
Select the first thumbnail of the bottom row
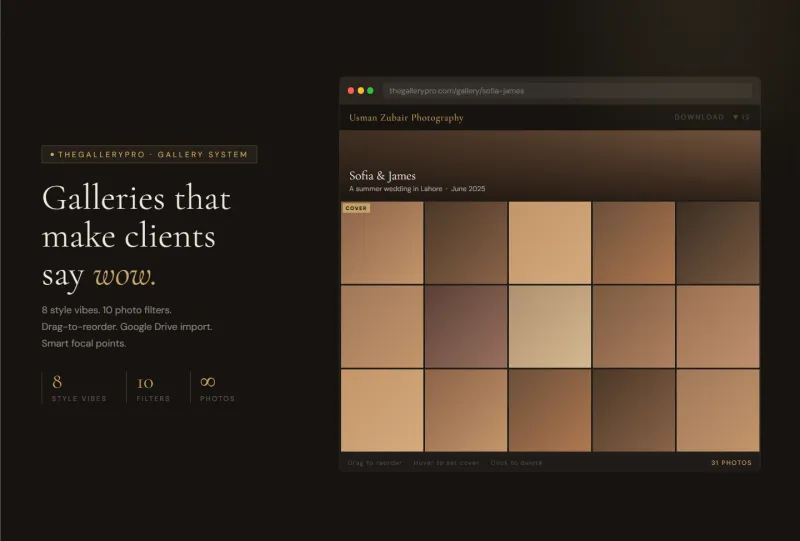[x=382, y=410]
